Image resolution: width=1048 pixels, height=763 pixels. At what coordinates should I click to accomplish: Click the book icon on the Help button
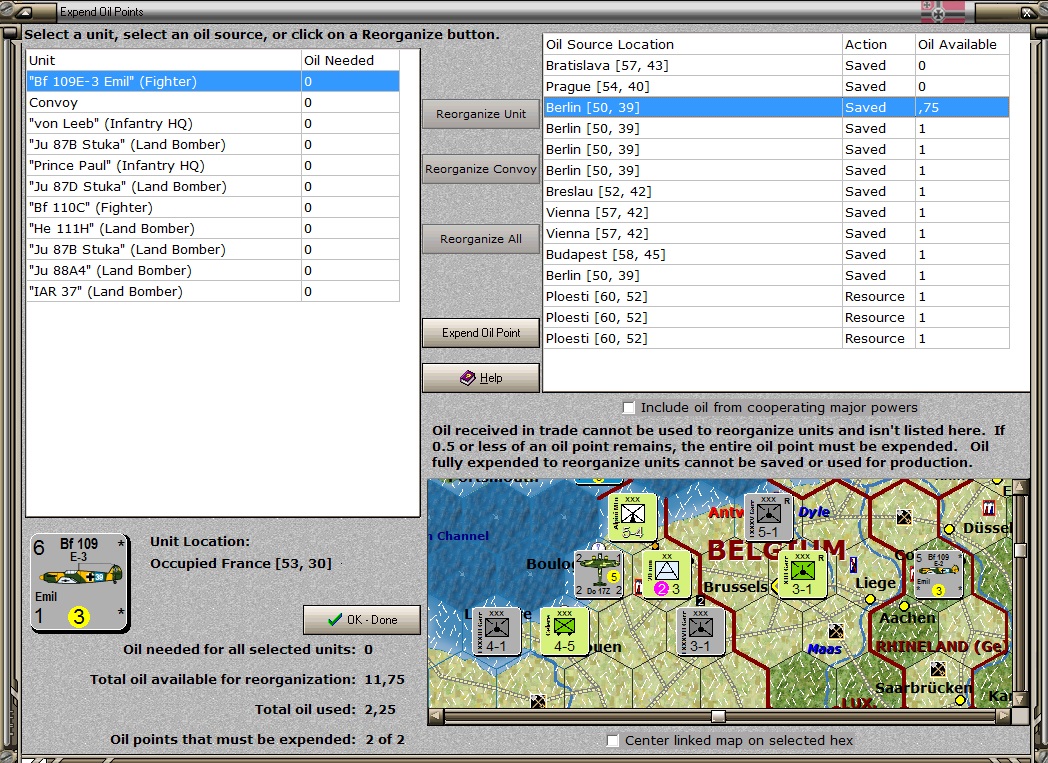point(468,378)
